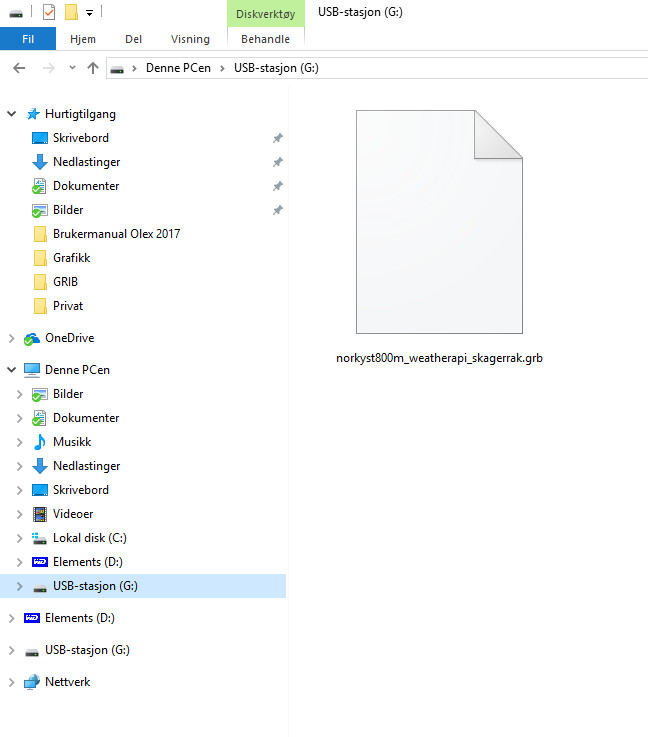Open the File (Fil) menu
The width and height of the screenshot is (648, 737).
pyautogui.click(x=28, y=39)
